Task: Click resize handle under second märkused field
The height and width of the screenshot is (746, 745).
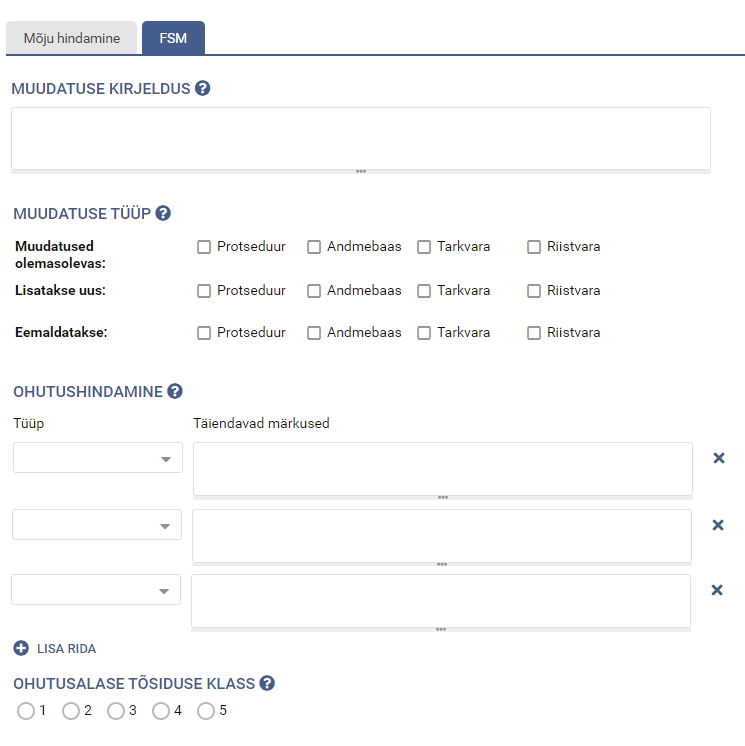Action: pos(442,565)
